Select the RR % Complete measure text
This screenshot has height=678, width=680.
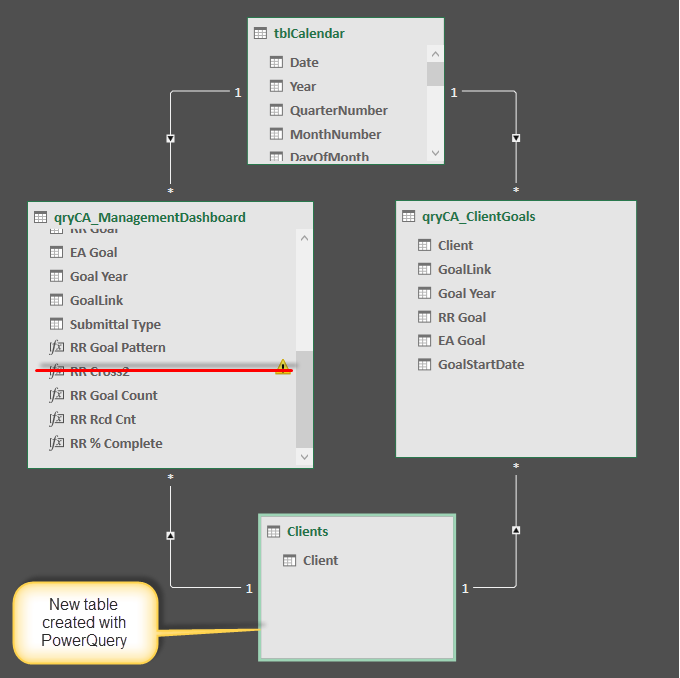pyautogui.click(x=116, y=443)
